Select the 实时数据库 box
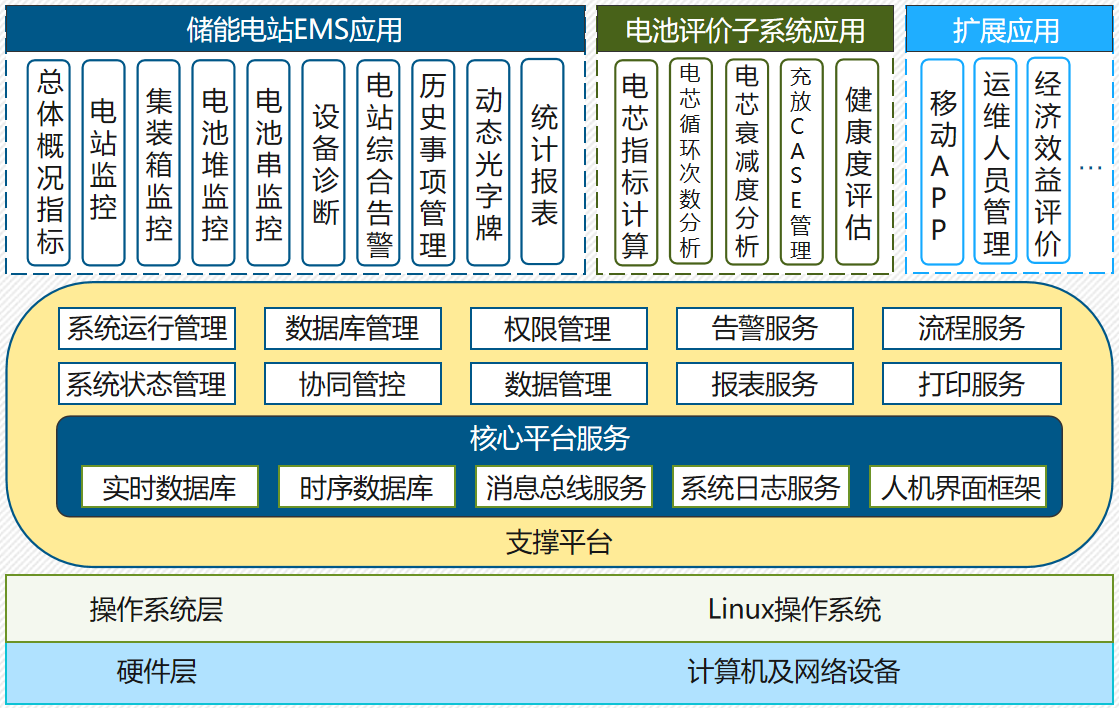Viewport: 1119px width, 708px height. coord(170,487)
